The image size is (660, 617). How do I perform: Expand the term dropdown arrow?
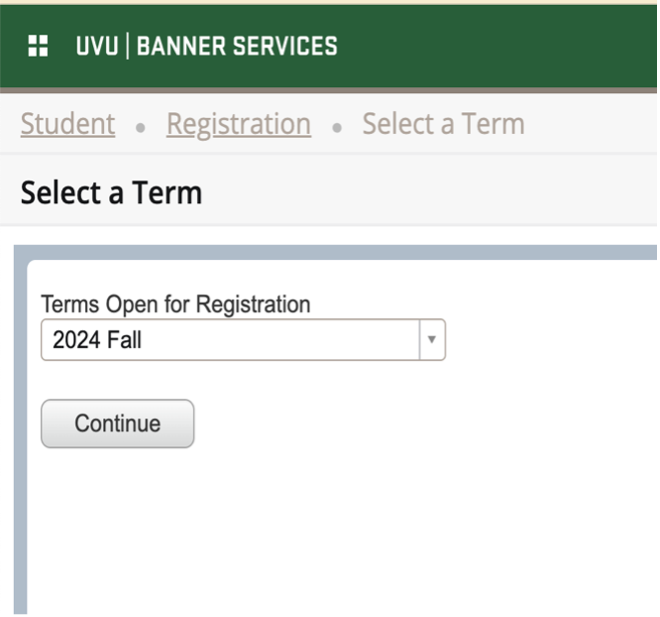click(431, 339)
